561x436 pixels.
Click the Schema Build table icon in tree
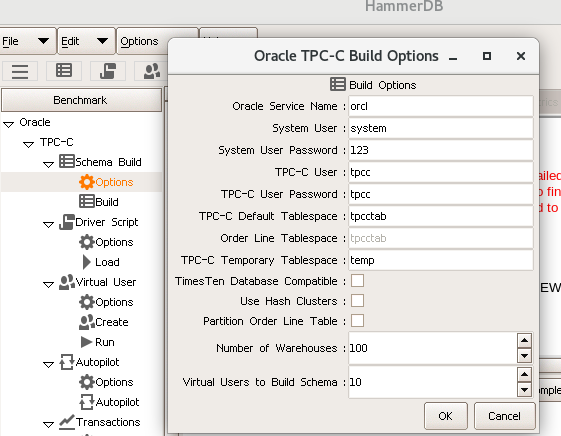tap(67, 161)
